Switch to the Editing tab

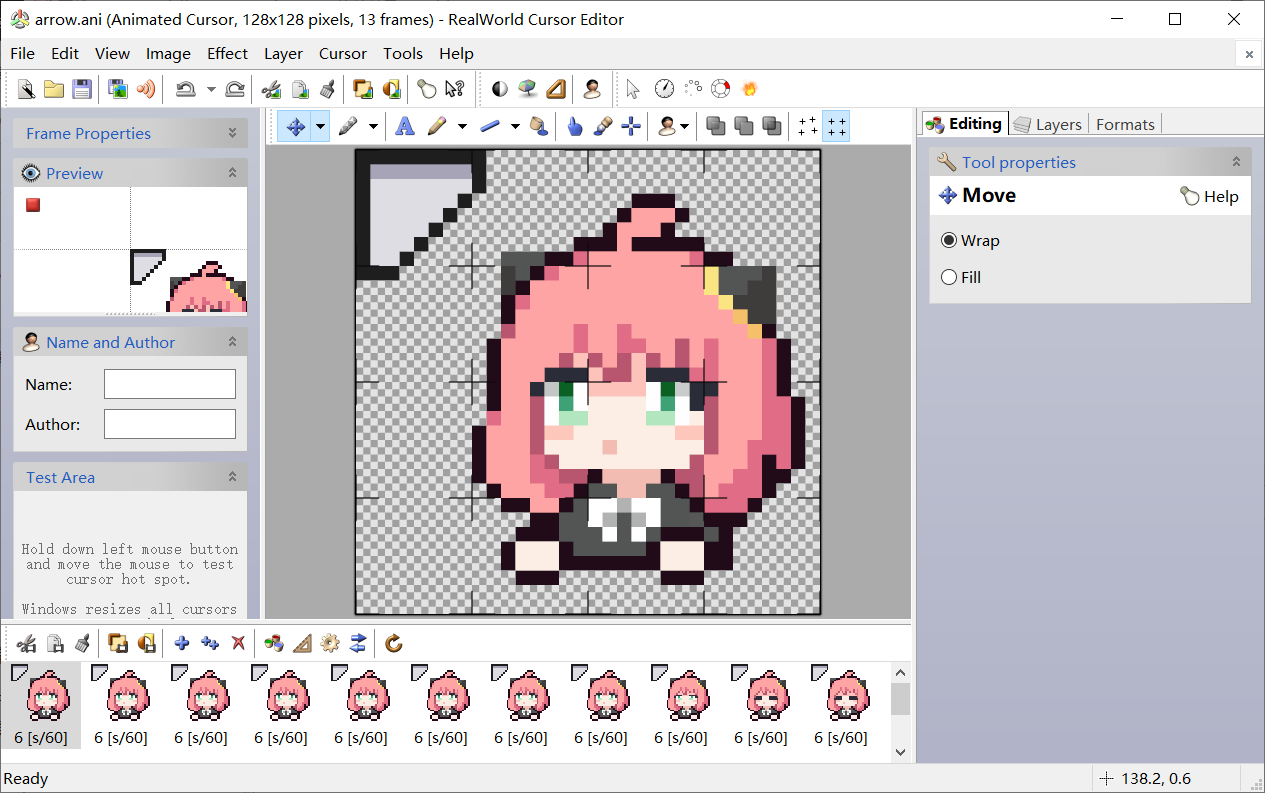click(x=964, y=124)
